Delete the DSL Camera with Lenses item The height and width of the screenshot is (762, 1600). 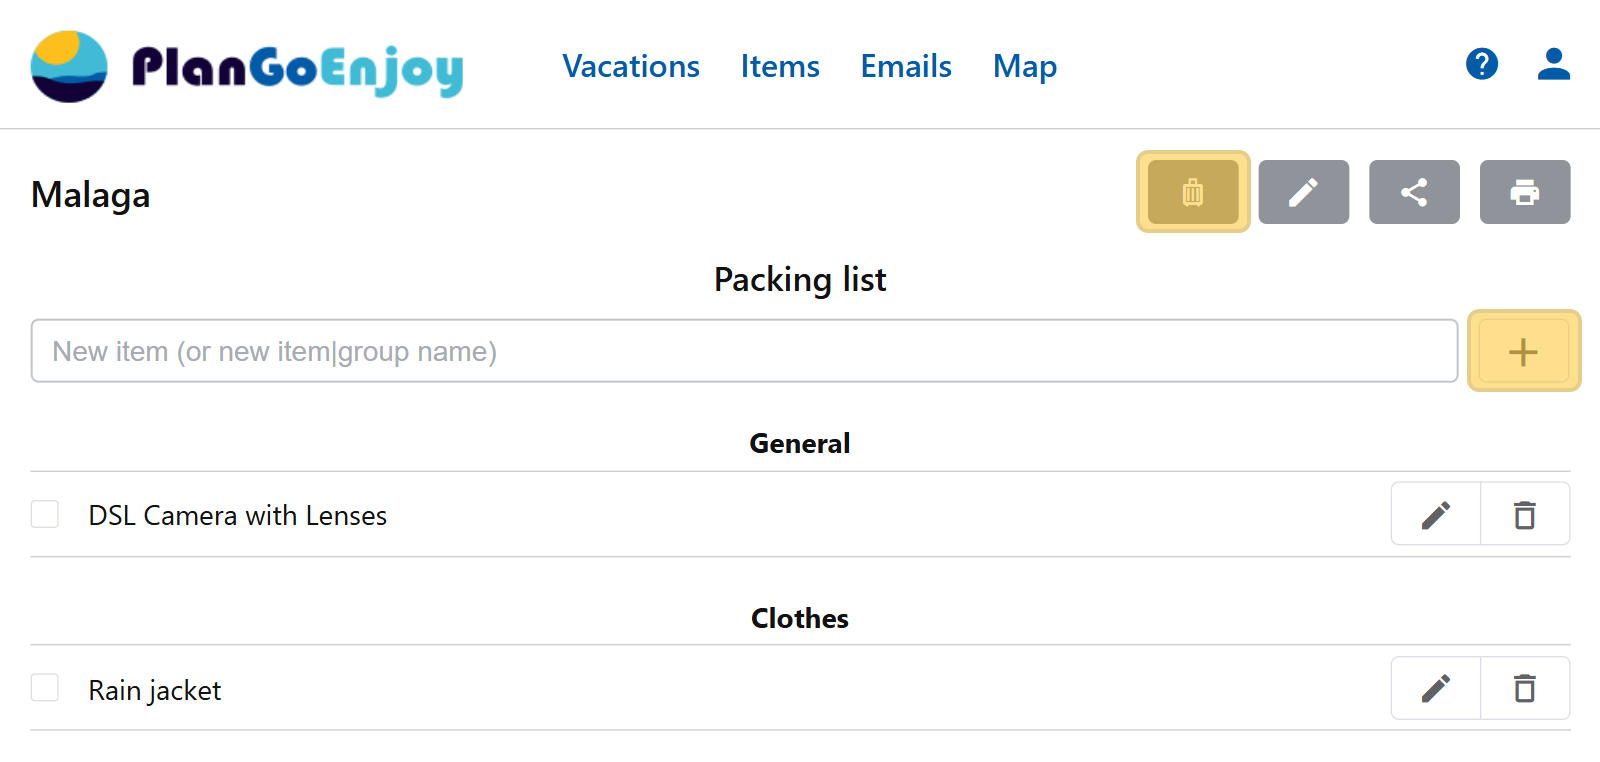coord(1524,515)
